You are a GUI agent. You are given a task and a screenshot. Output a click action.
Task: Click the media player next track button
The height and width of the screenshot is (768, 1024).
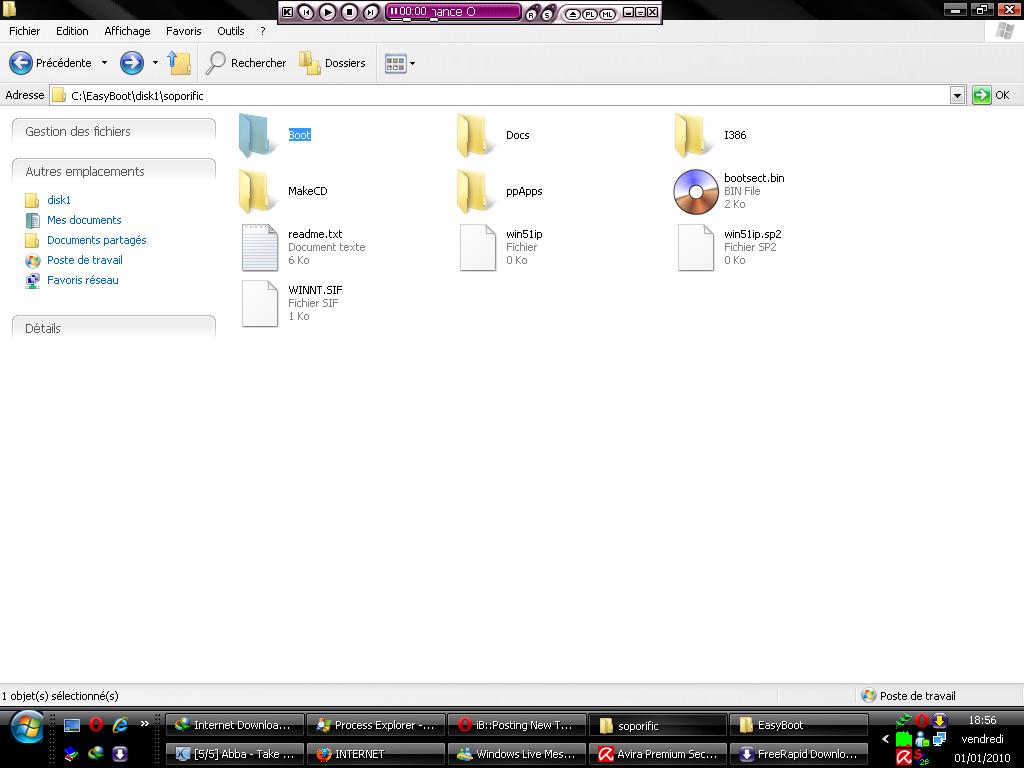coord(371,12)
